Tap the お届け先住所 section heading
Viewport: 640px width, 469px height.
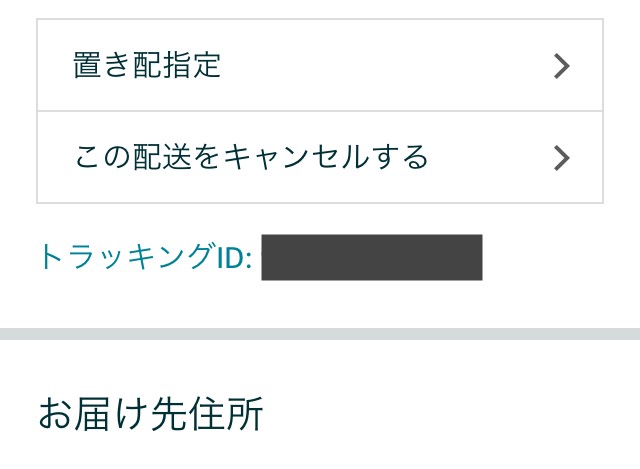pyautogui.click(x=151, y=413)
